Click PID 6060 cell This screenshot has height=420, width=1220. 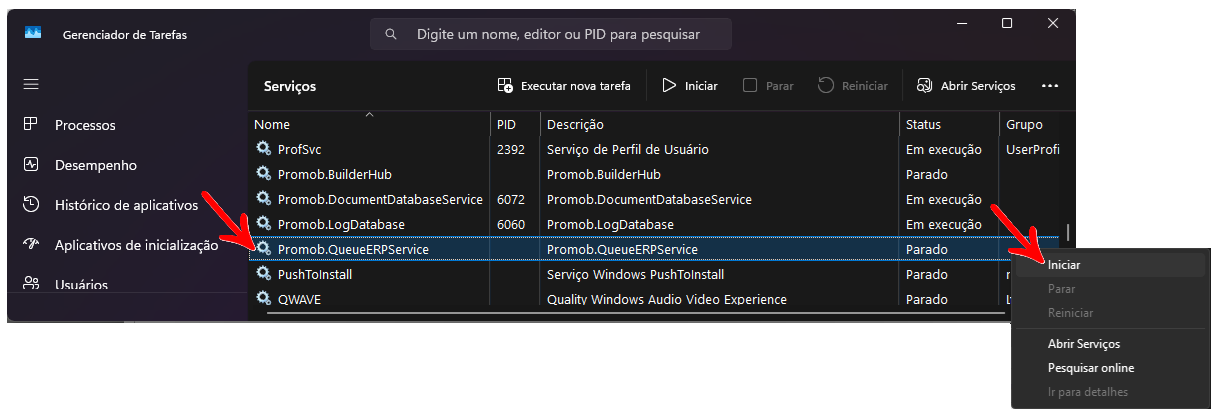point(510,224)
